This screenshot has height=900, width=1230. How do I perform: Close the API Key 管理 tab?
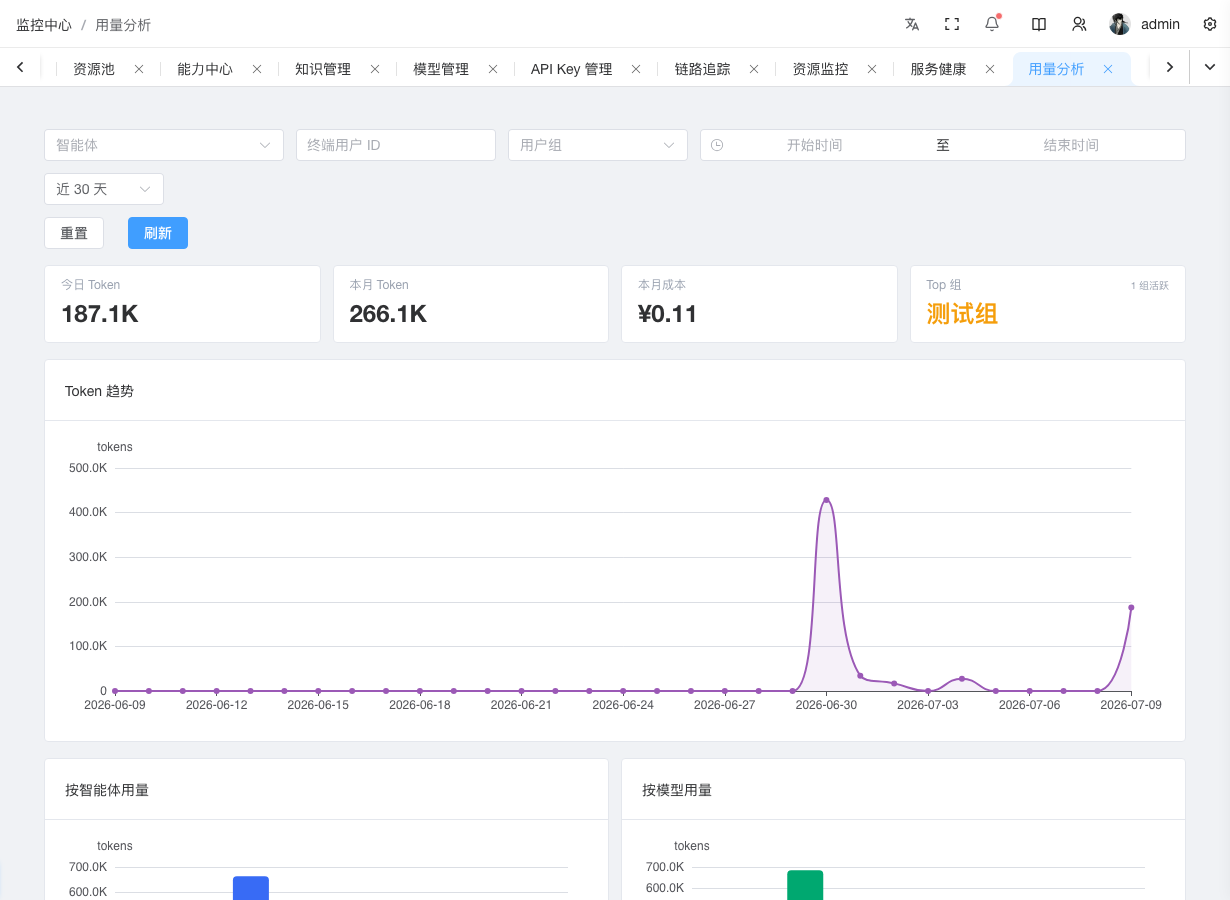[636, 69]
